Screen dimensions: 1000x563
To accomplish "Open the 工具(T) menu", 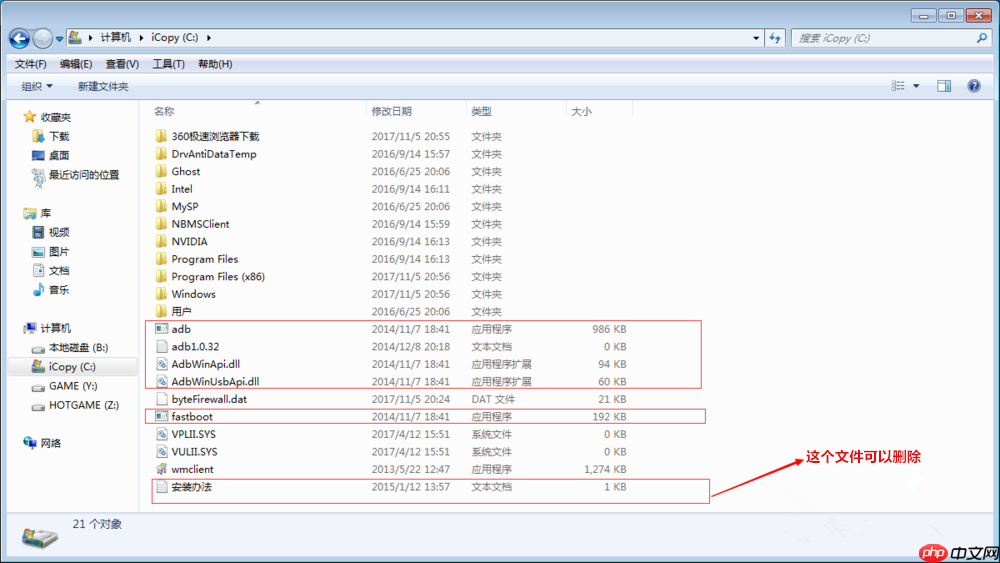I will pyautogui.click(x=168, y=64).
